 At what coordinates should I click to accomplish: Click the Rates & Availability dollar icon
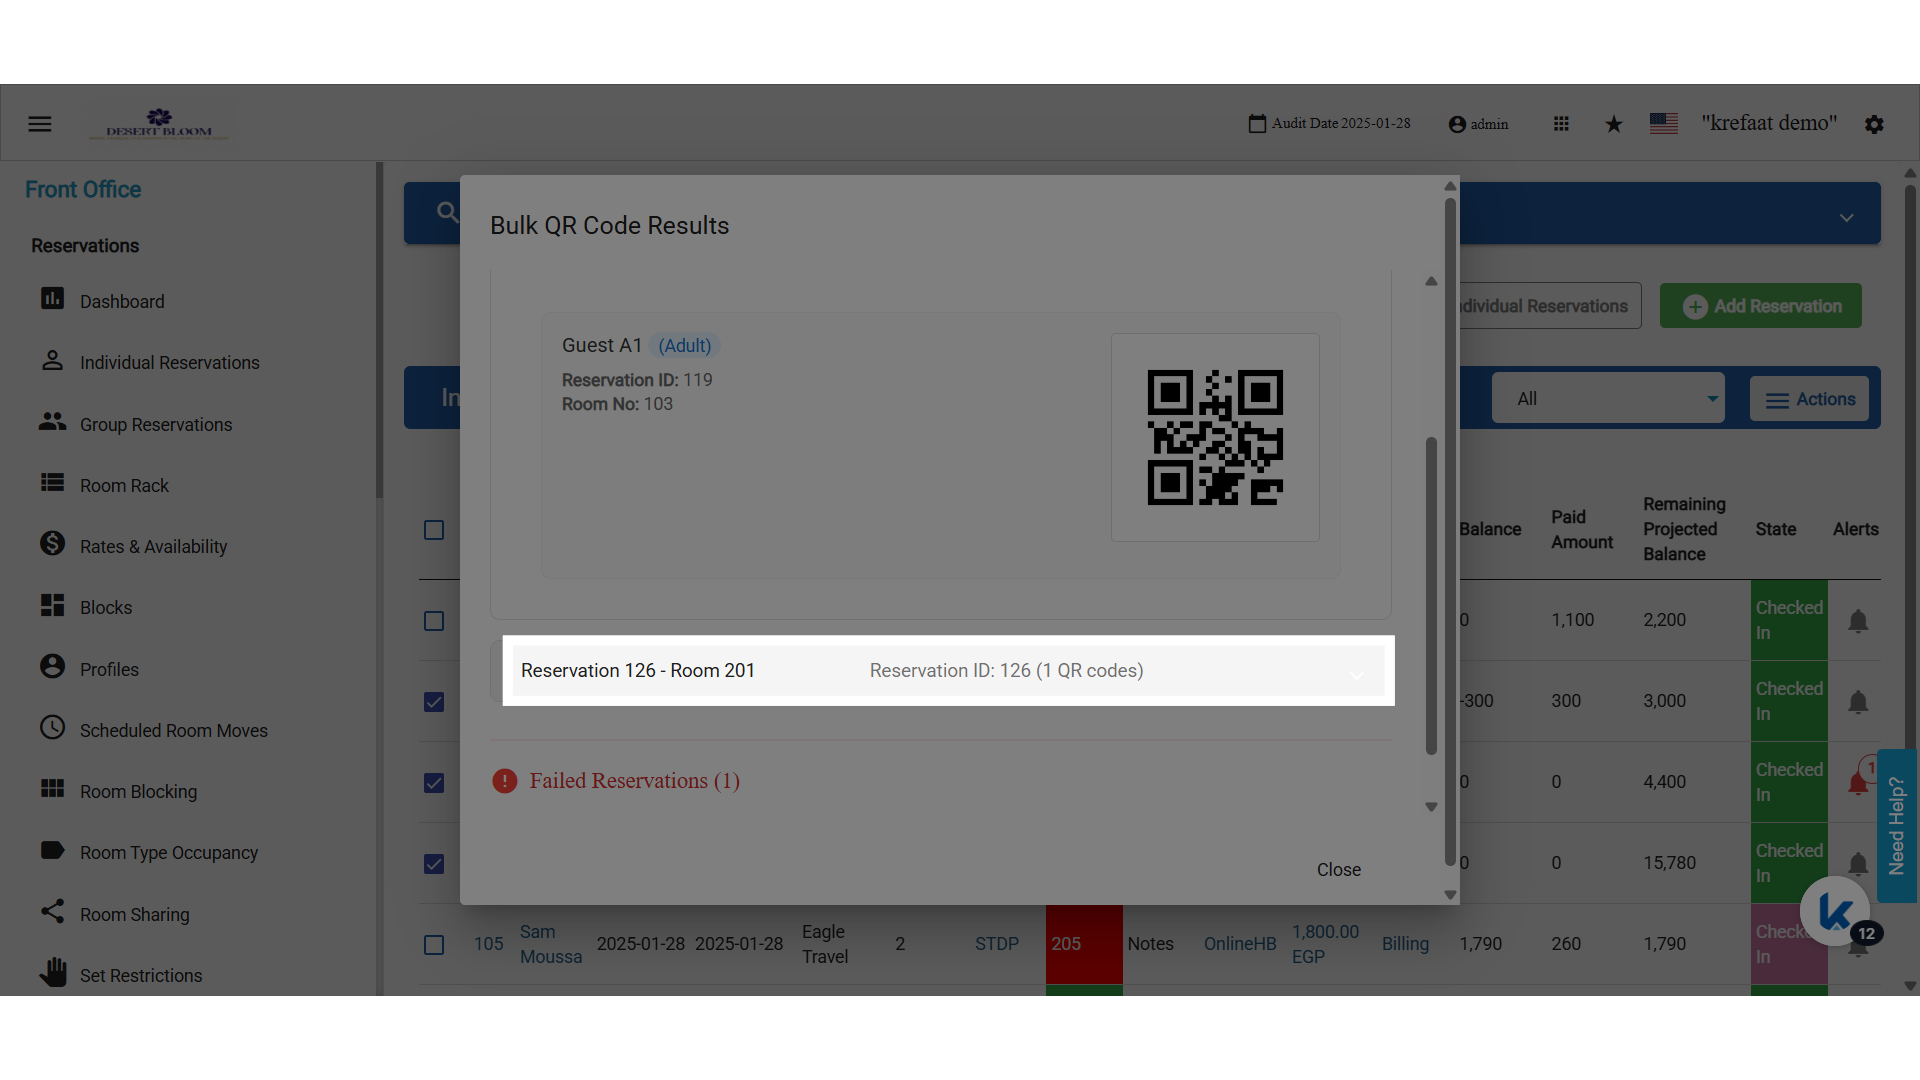(x=52, y=543)
